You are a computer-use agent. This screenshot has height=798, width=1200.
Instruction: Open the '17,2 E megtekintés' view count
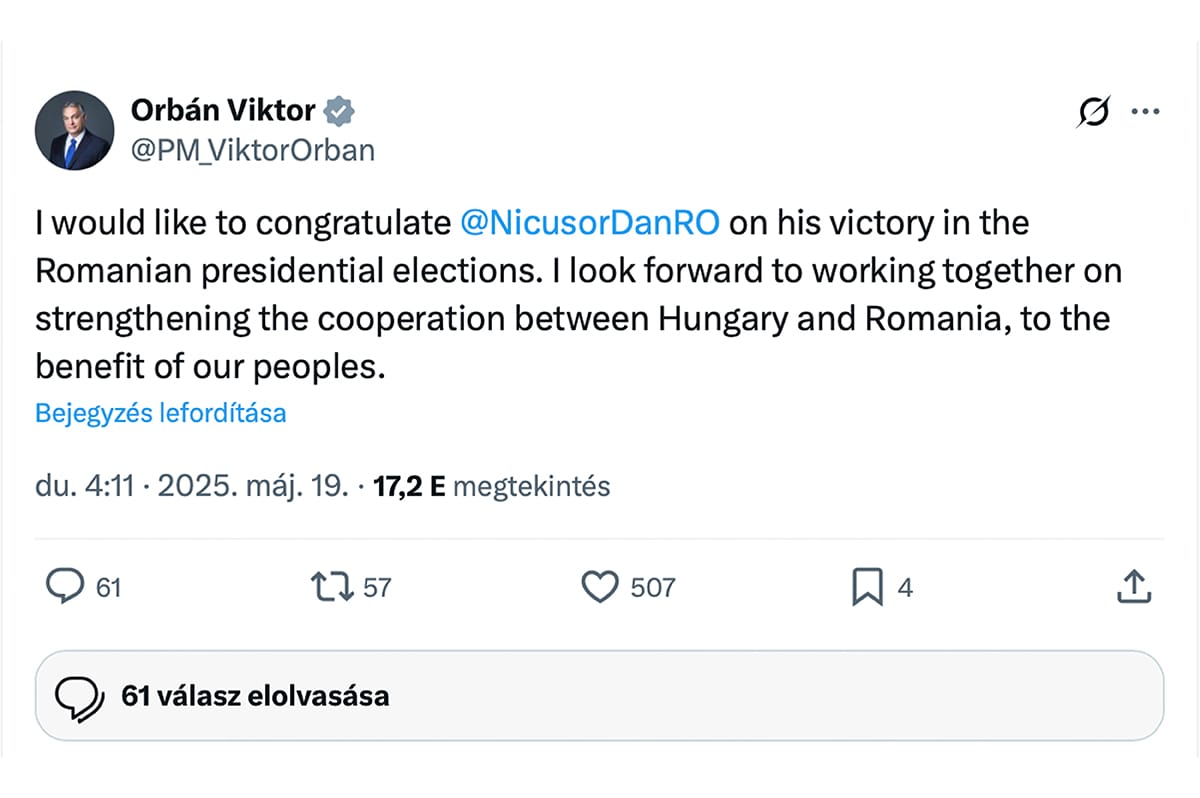pos(491,487)
